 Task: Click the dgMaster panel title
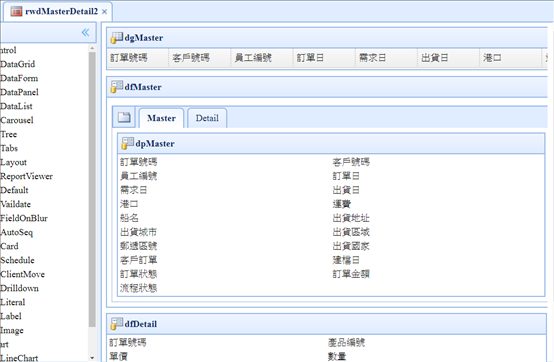[x=144, y=38]
